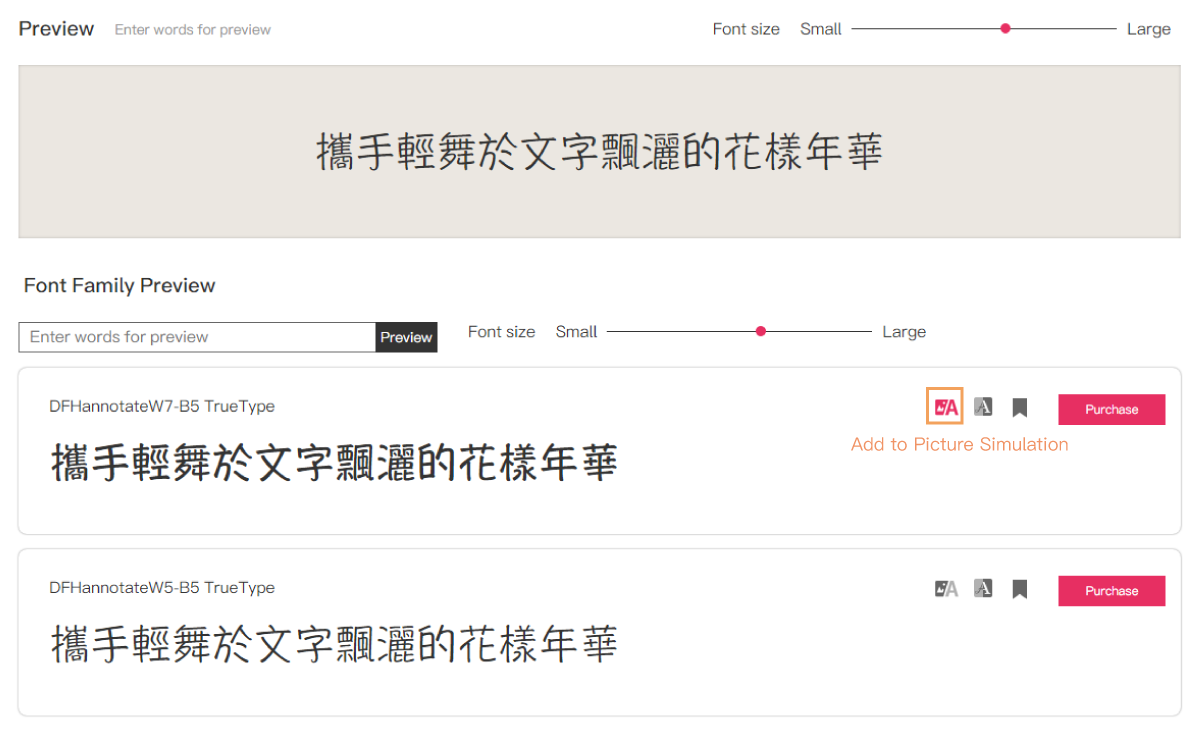Click top 'Enter words for preview' field
This screenshot has height=735, width=1200.
coord(193,29)
